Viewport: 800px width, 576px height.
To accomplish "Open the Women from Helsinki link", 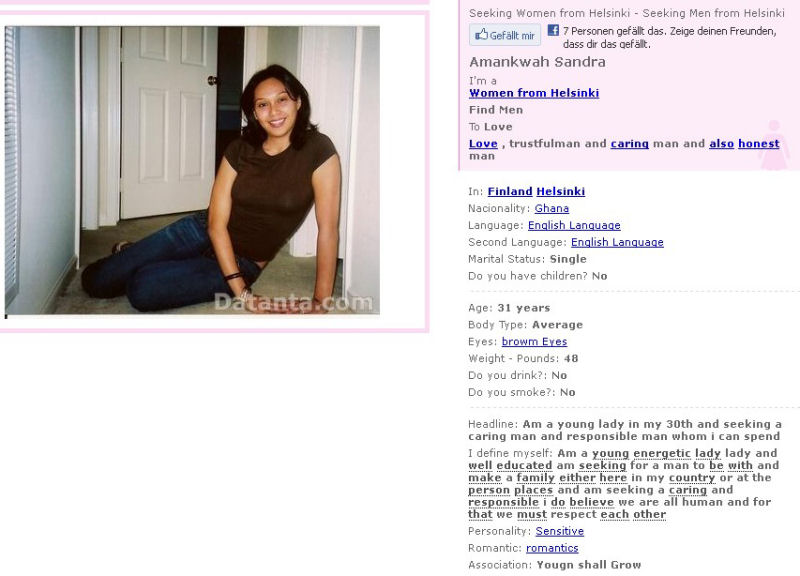I will 534,93.
